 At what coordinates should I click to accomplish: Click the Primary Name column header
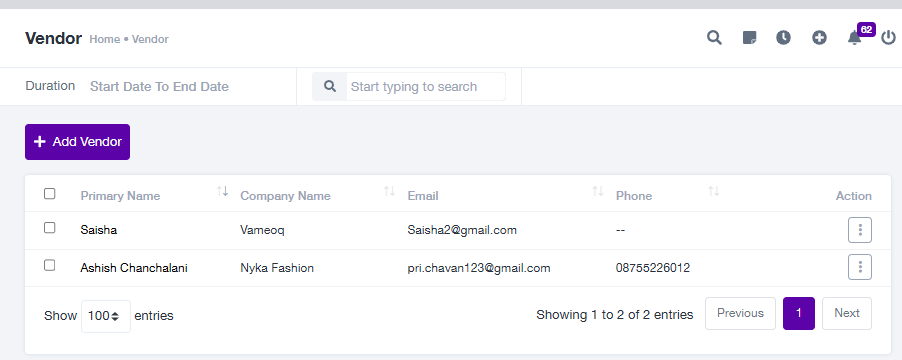coord(120,196)
